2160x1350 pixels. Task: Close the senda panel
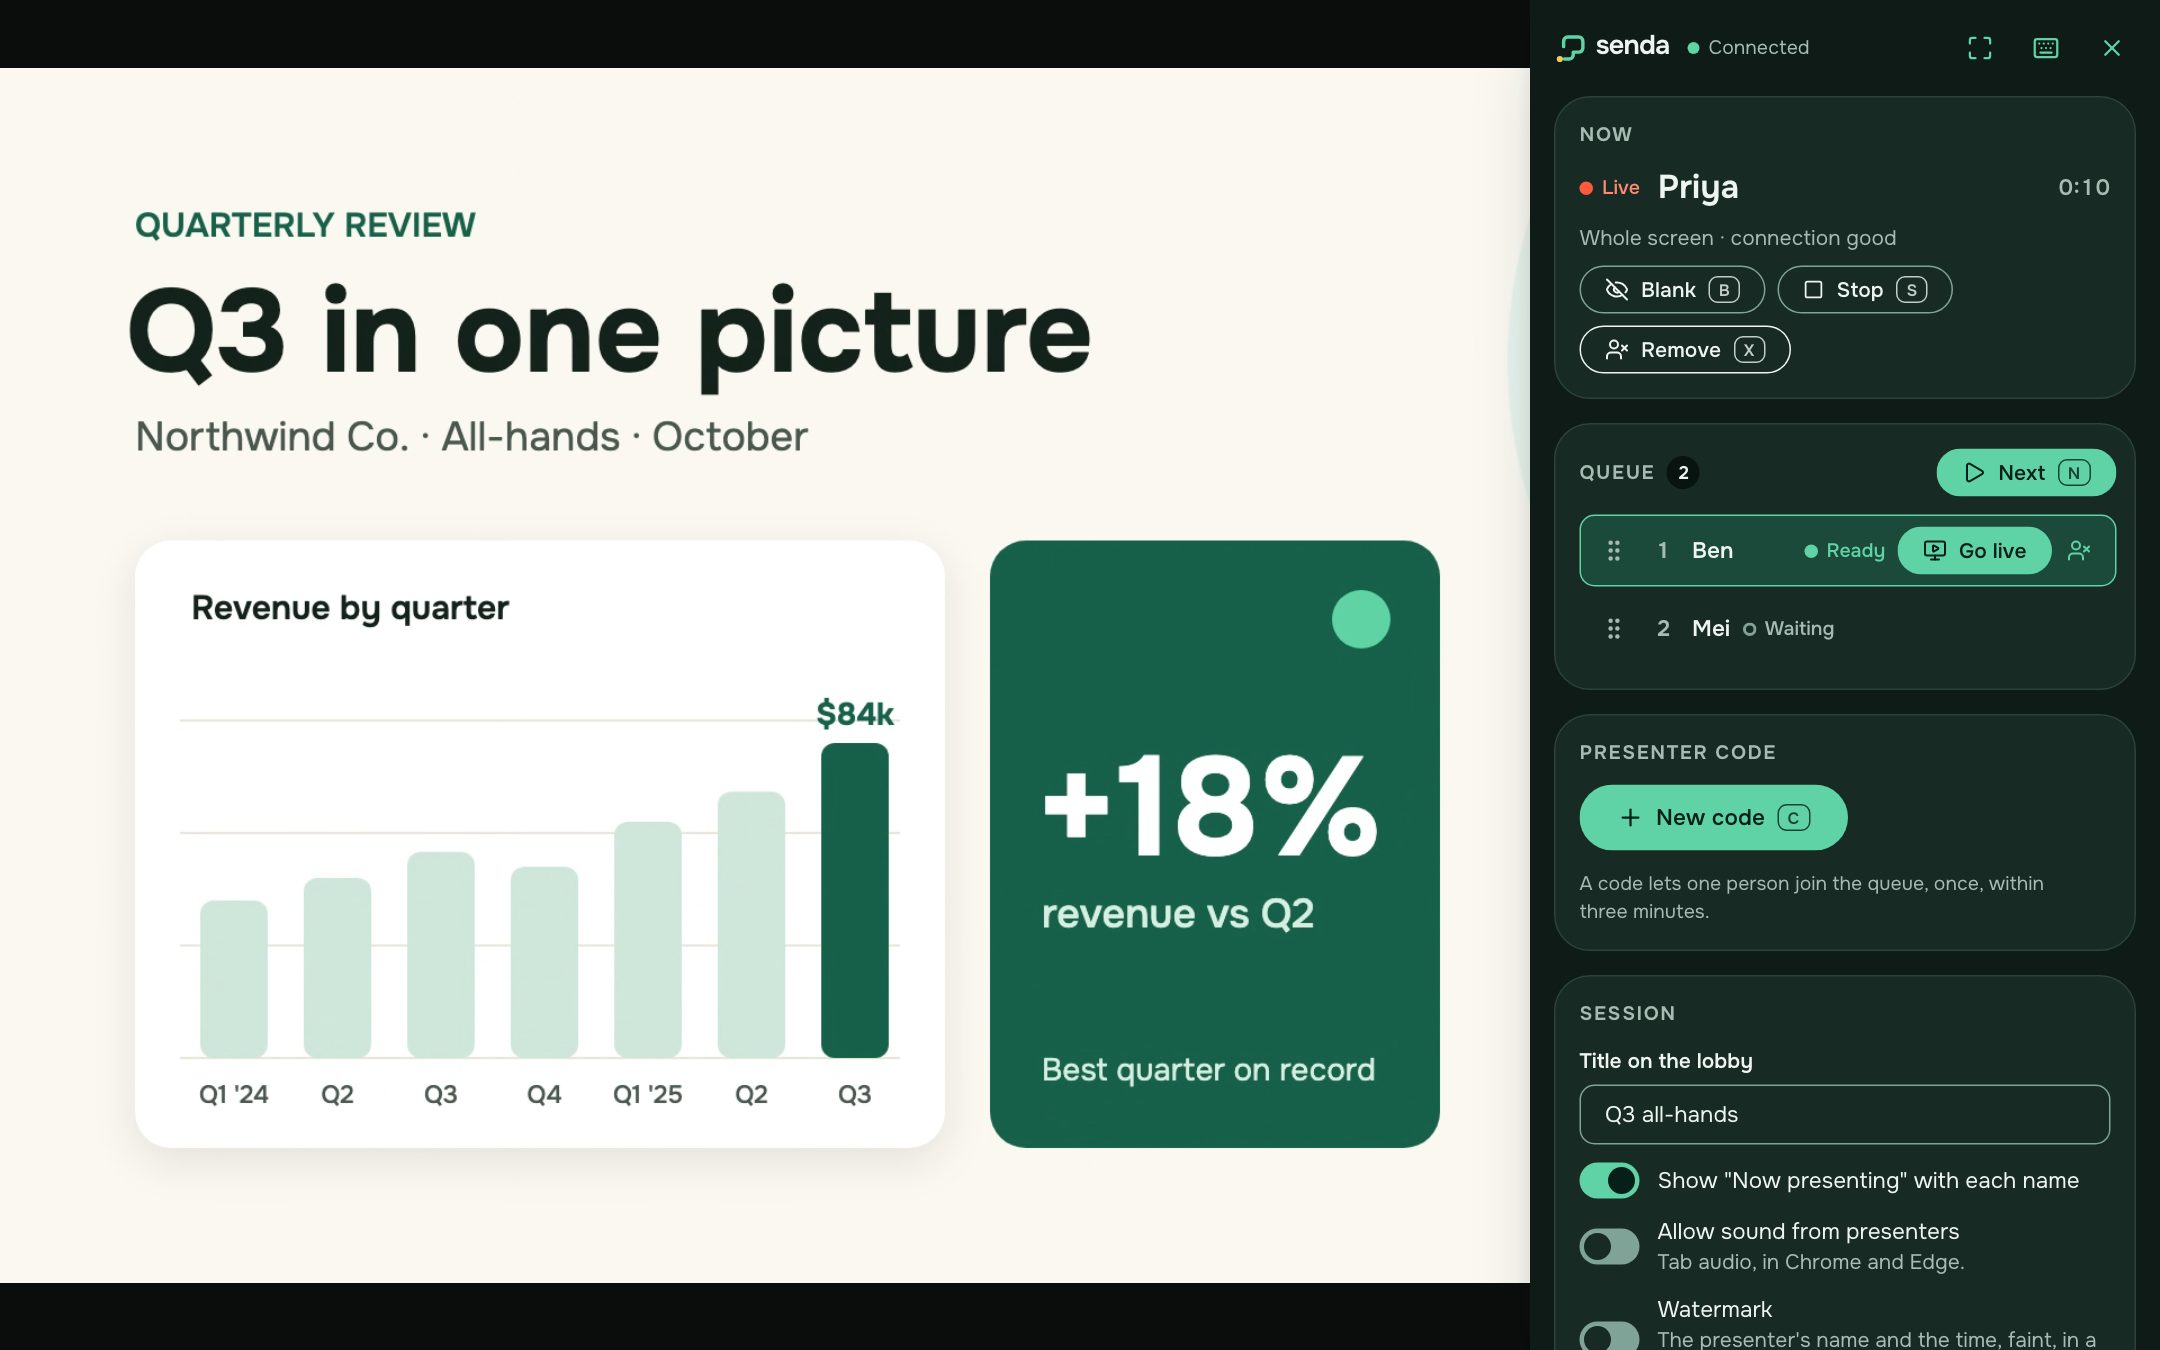point(2111,47)
